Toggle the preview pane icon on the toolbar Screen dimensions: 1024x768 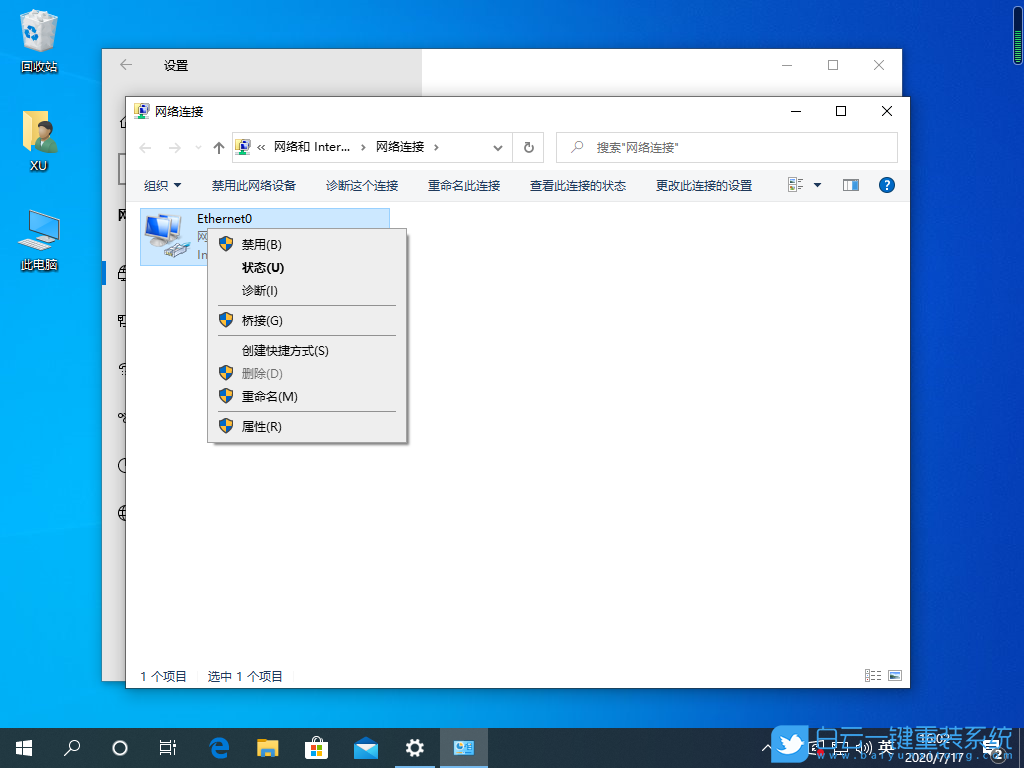tap(850, 185)
